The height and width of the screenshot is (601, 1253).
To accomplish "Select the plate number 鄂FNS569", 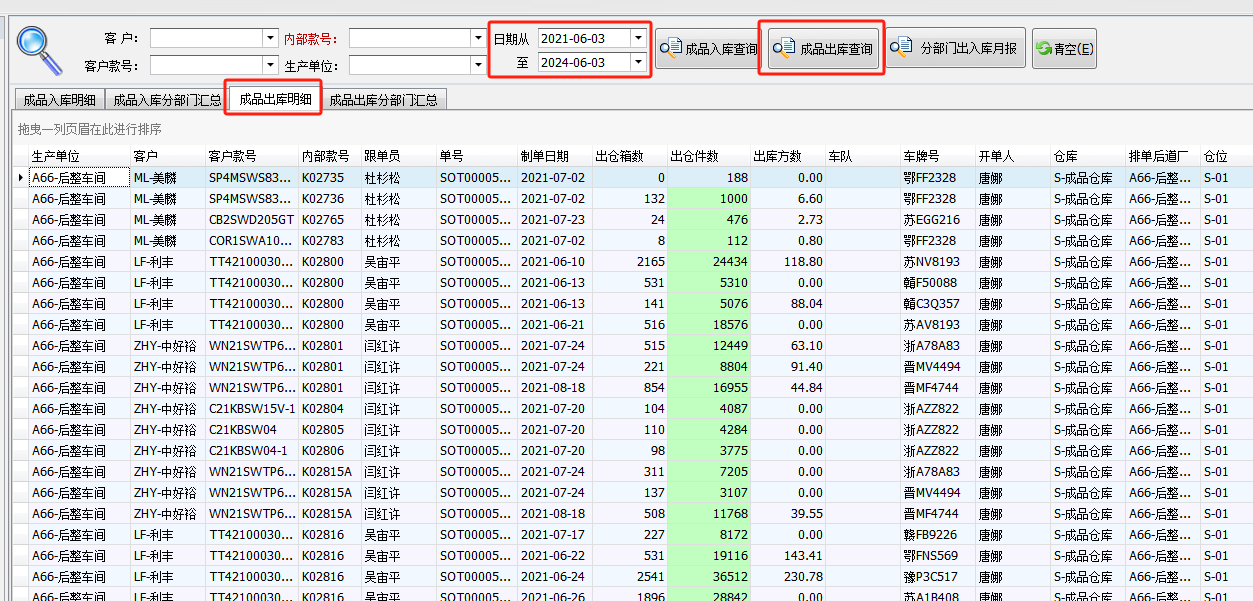I will pyautogui.click(x=938, y=555).
